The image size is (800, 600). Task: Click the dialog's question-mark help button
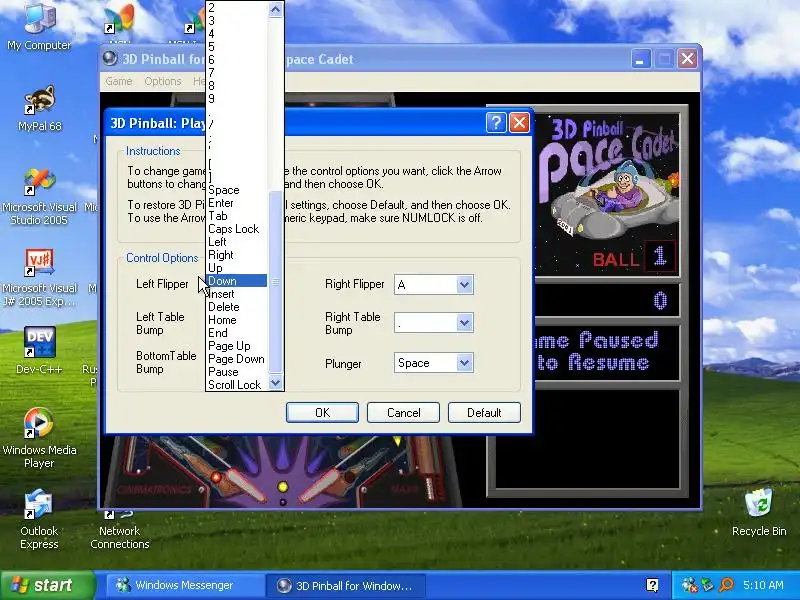(x=496, y=123)
